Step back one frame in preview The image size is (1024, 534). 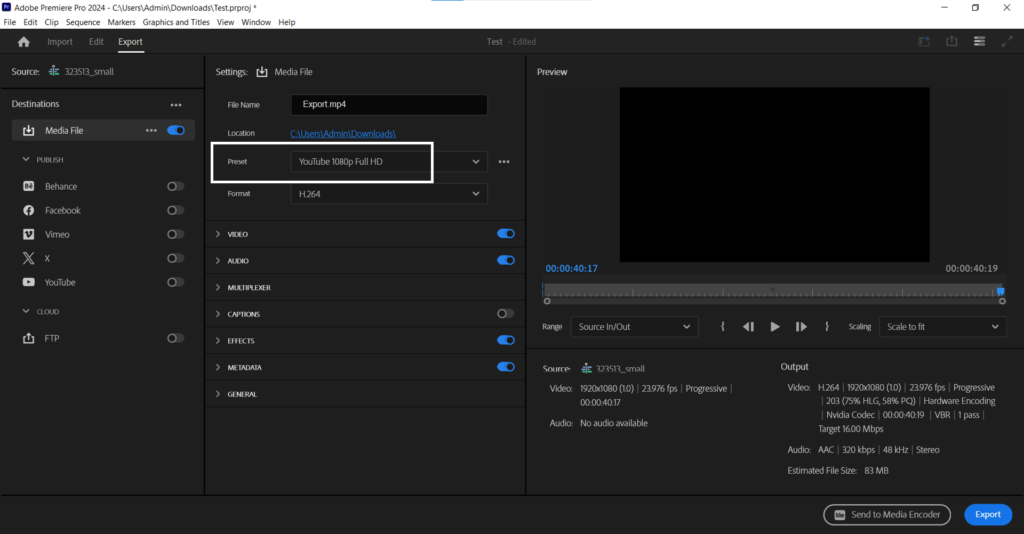(x=748, y=327)
